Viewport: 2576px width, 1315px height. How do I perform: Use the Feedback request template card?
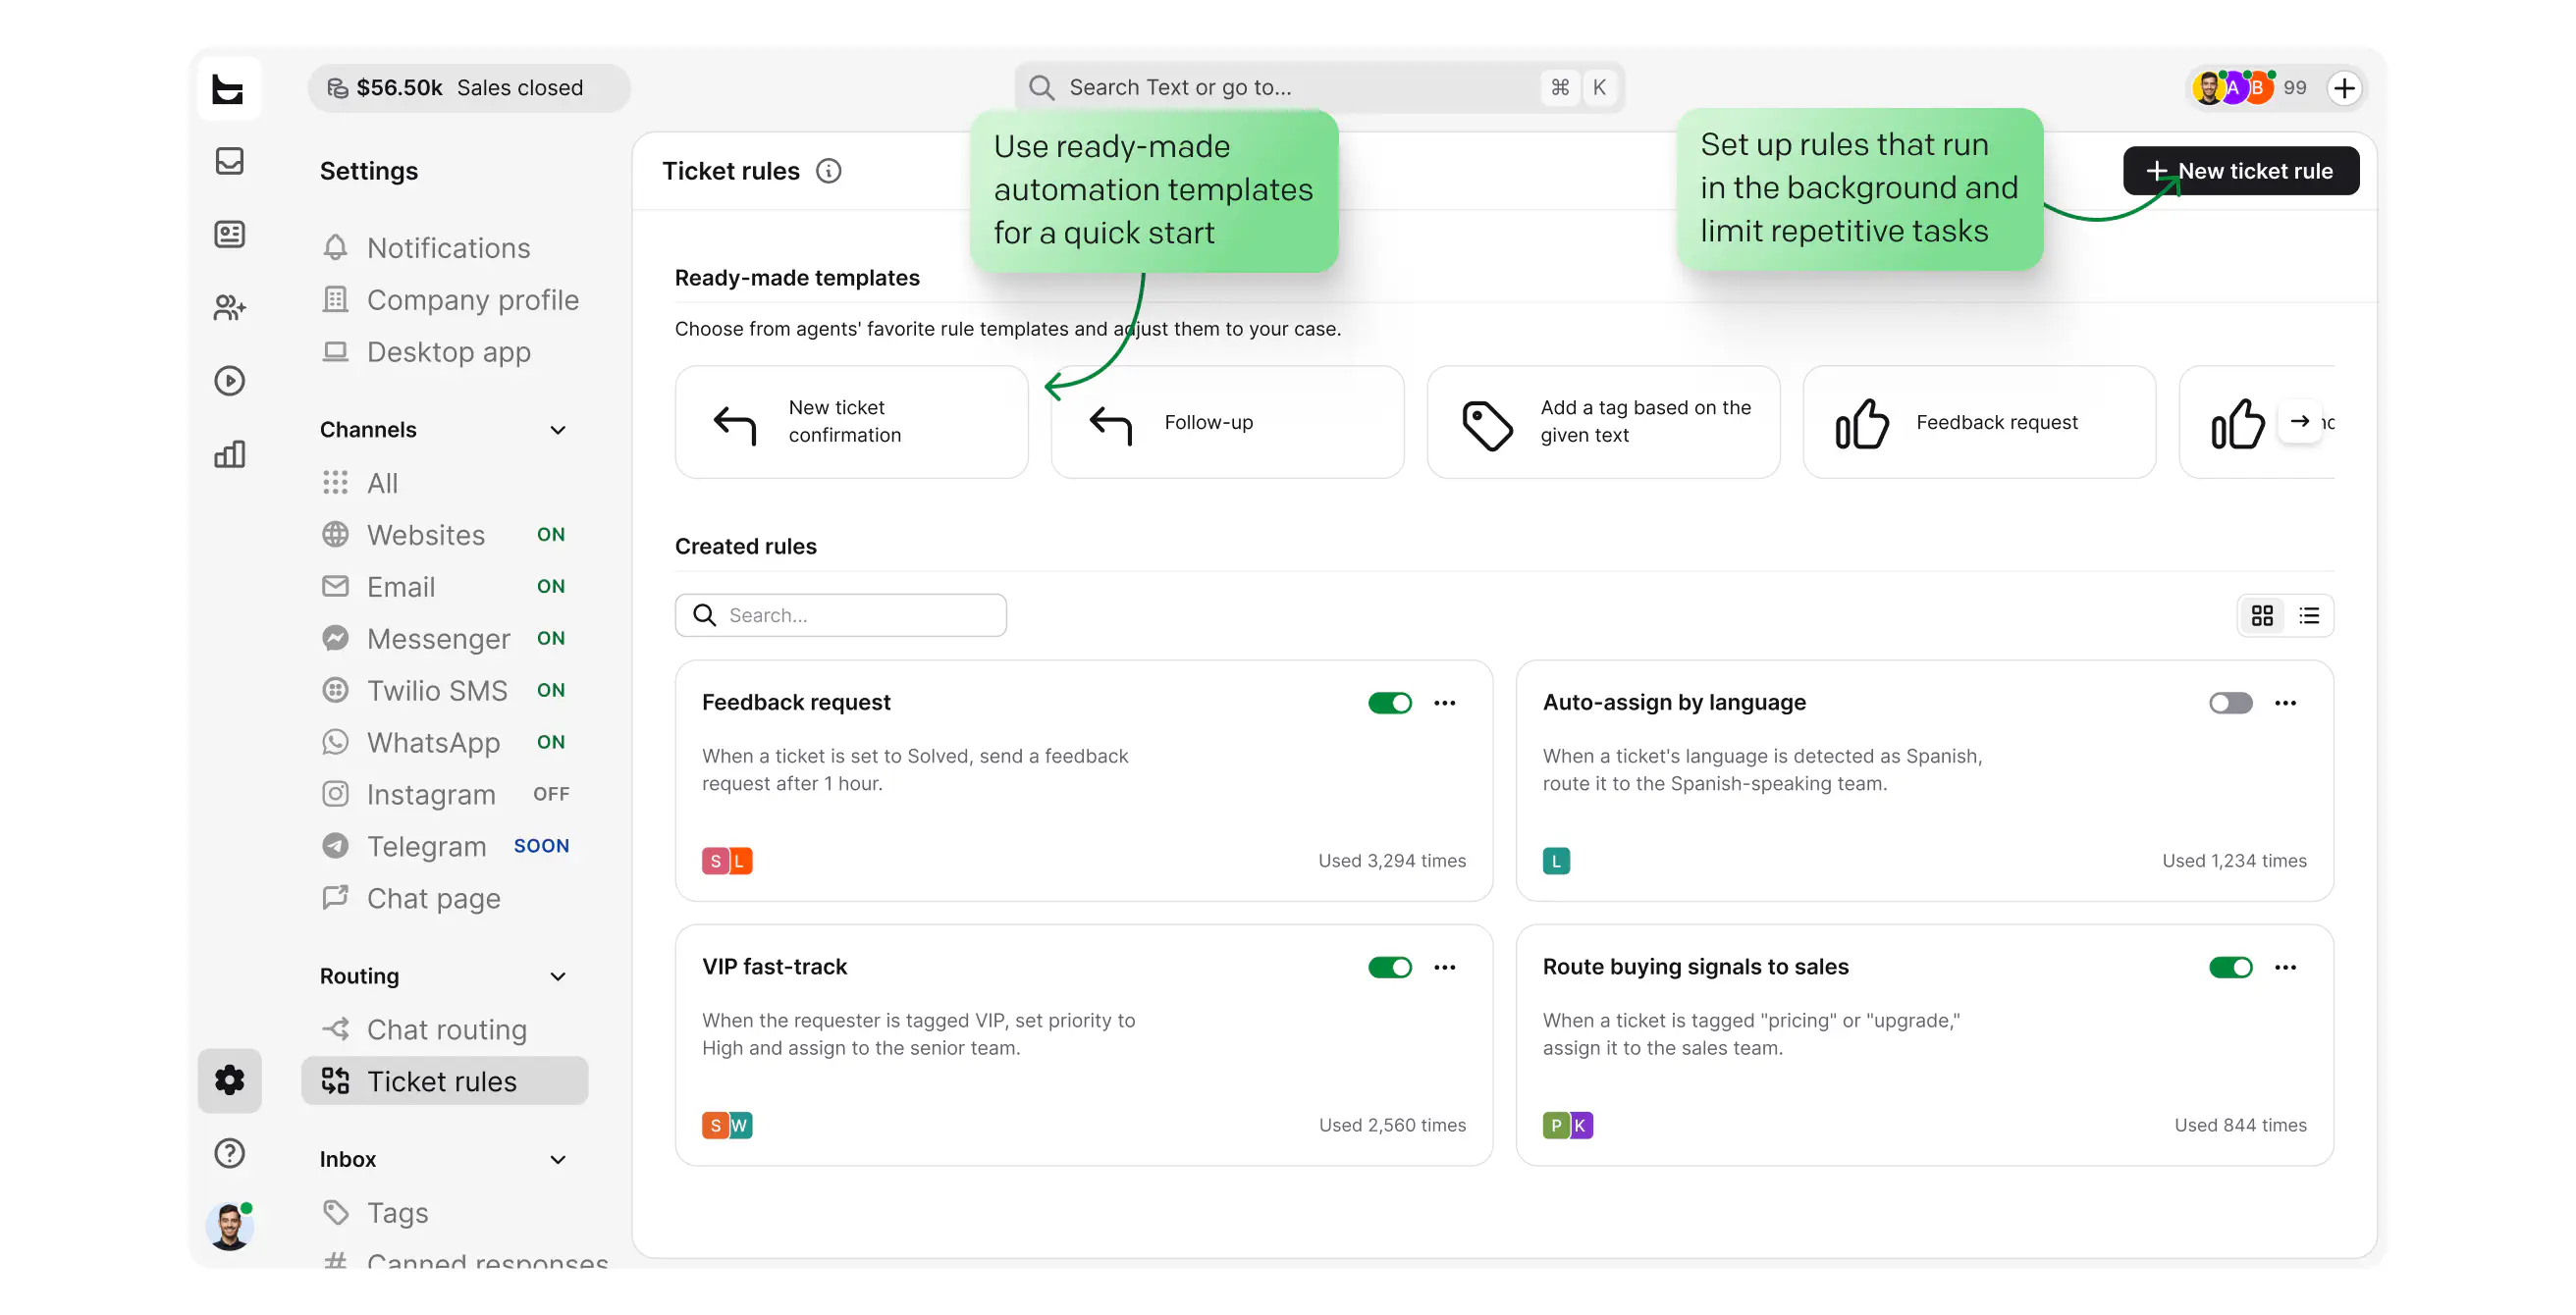tap(1979, 422)
